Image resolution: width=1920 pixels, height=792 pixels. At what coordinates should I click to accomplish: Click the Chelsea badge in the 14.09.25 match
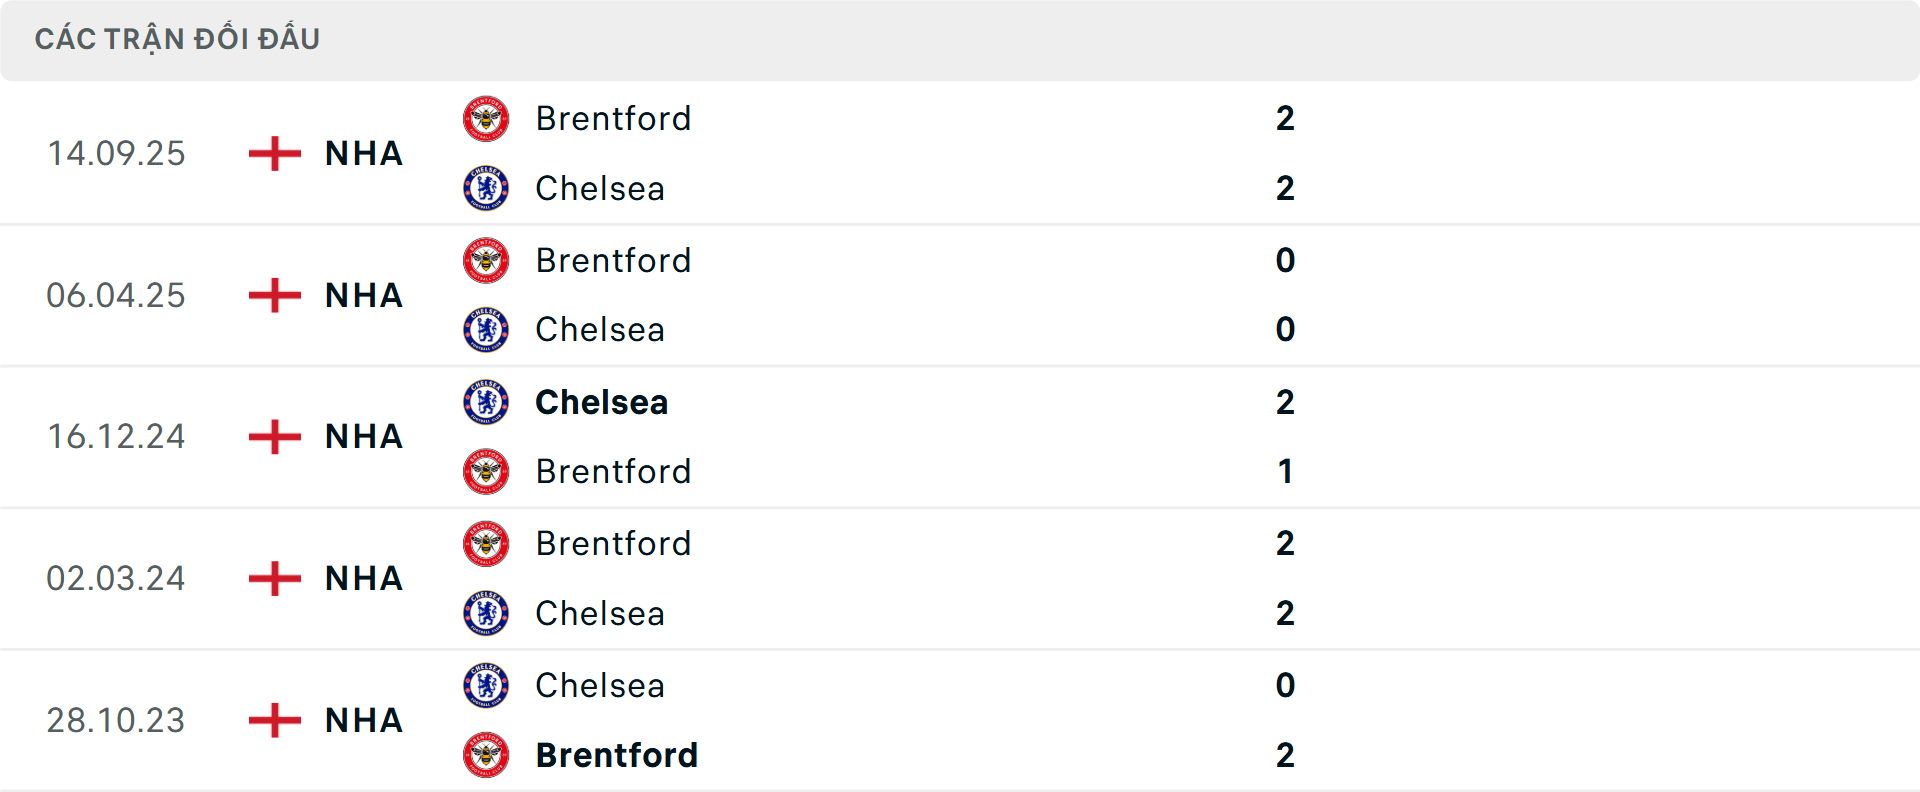coord(484,188)
